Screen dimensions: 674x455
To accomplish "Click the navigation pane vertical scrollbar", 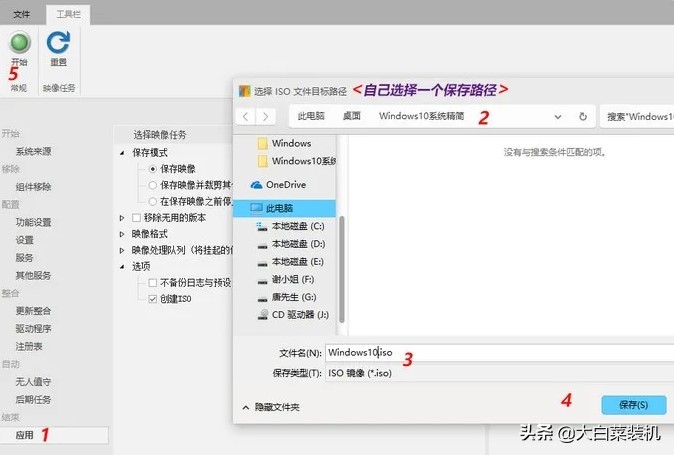I will [x=342, y=269].
